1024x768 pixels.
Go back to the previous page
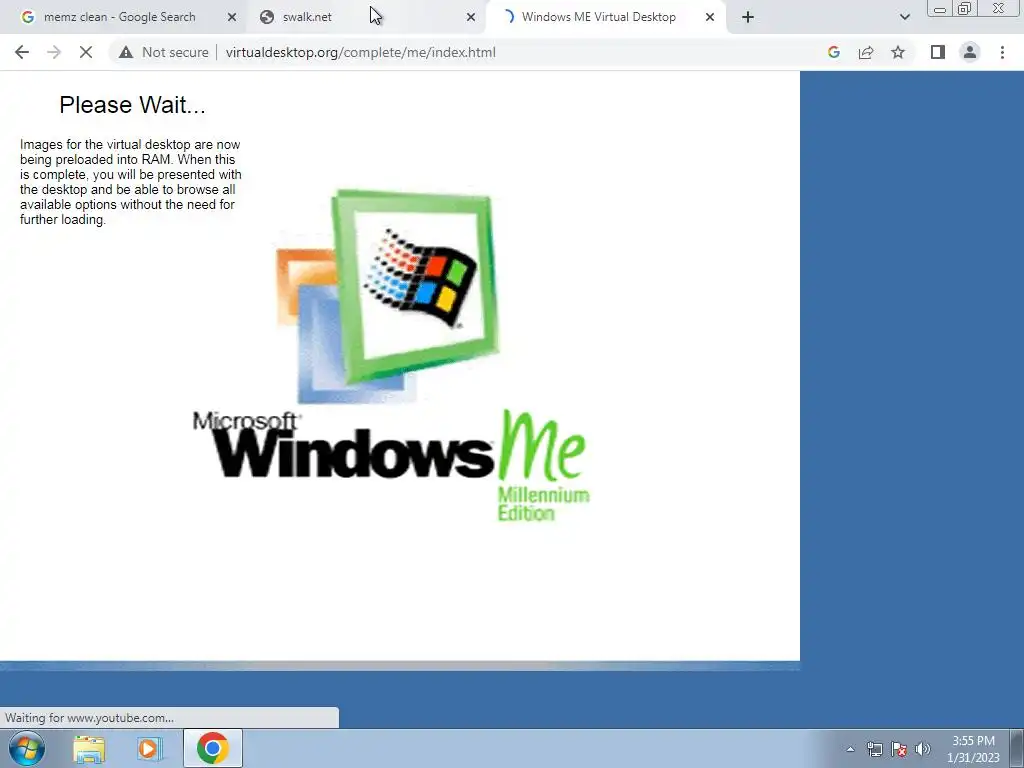click(x=22, y=52)
